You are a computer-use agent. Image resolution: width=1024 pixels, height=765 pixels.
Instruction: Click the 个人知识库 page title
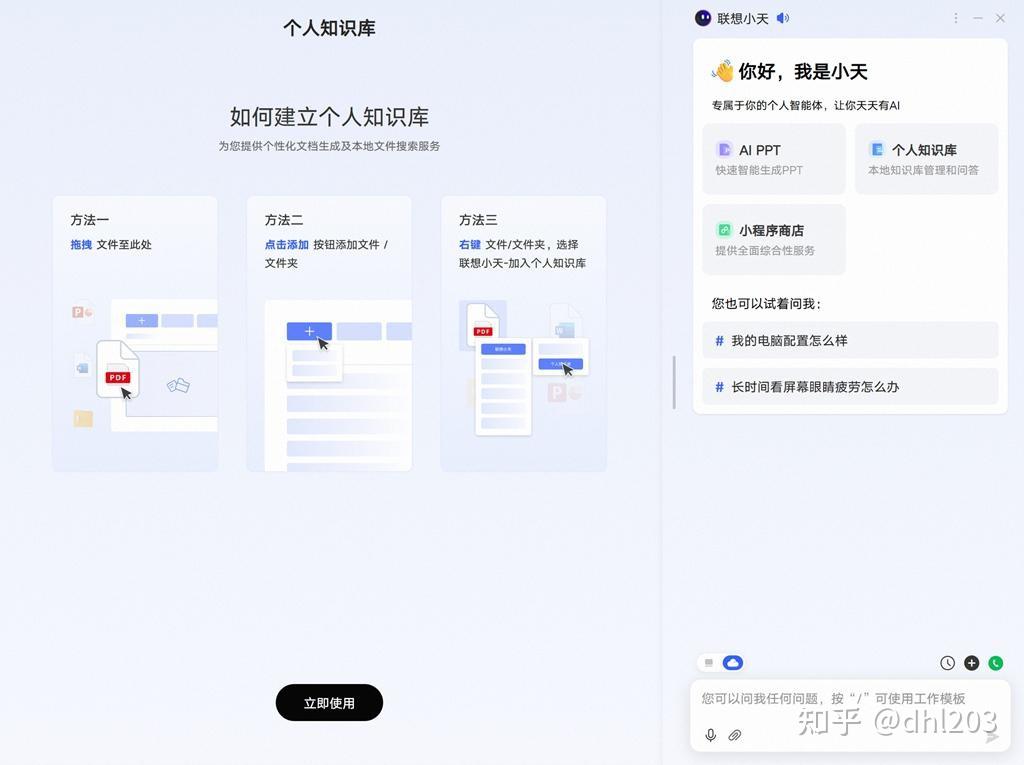tap(329, 28)
